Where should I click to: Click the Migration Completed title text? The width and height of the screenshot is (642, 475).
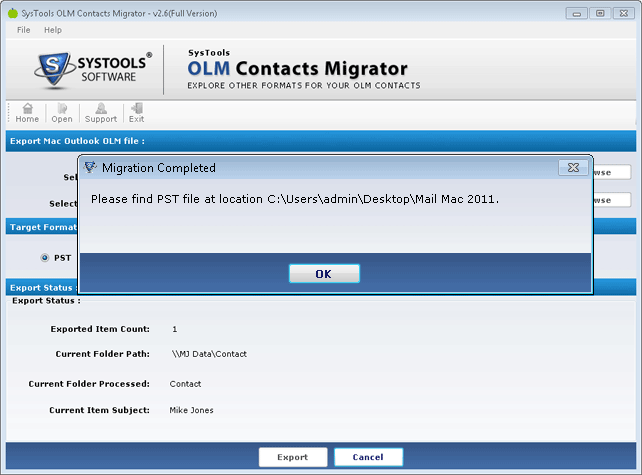pos(159,168)
